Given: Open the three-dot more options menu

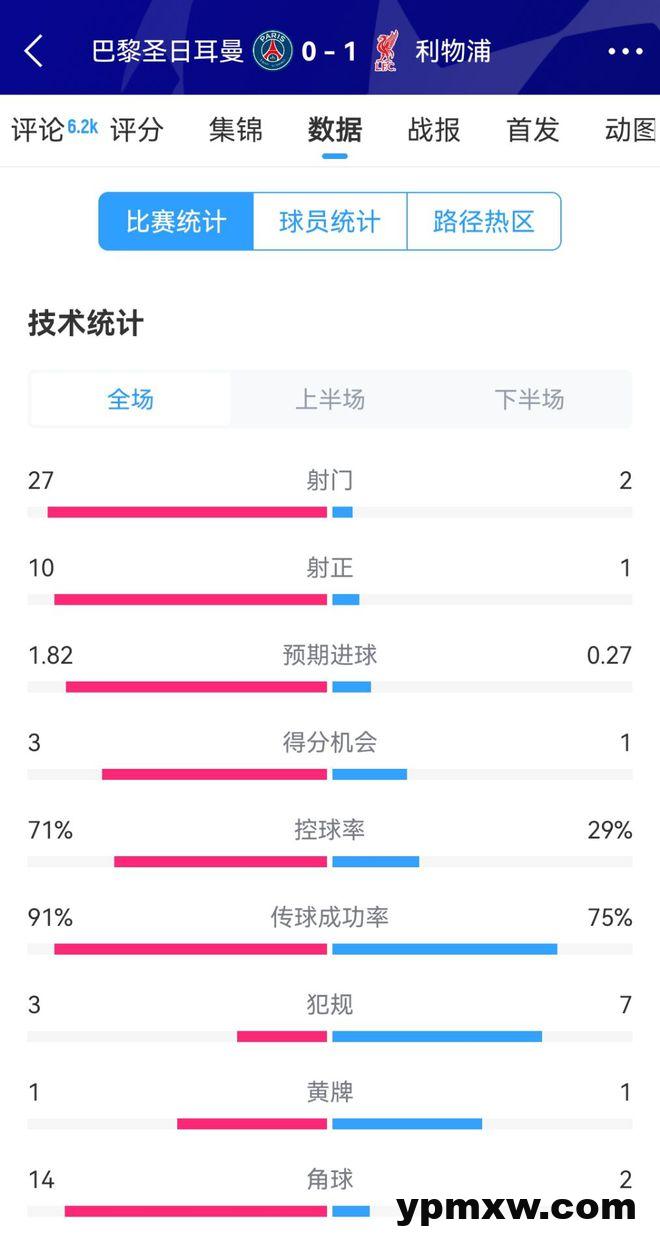Looking at the screenshot, I should click(x=625, y=51).
